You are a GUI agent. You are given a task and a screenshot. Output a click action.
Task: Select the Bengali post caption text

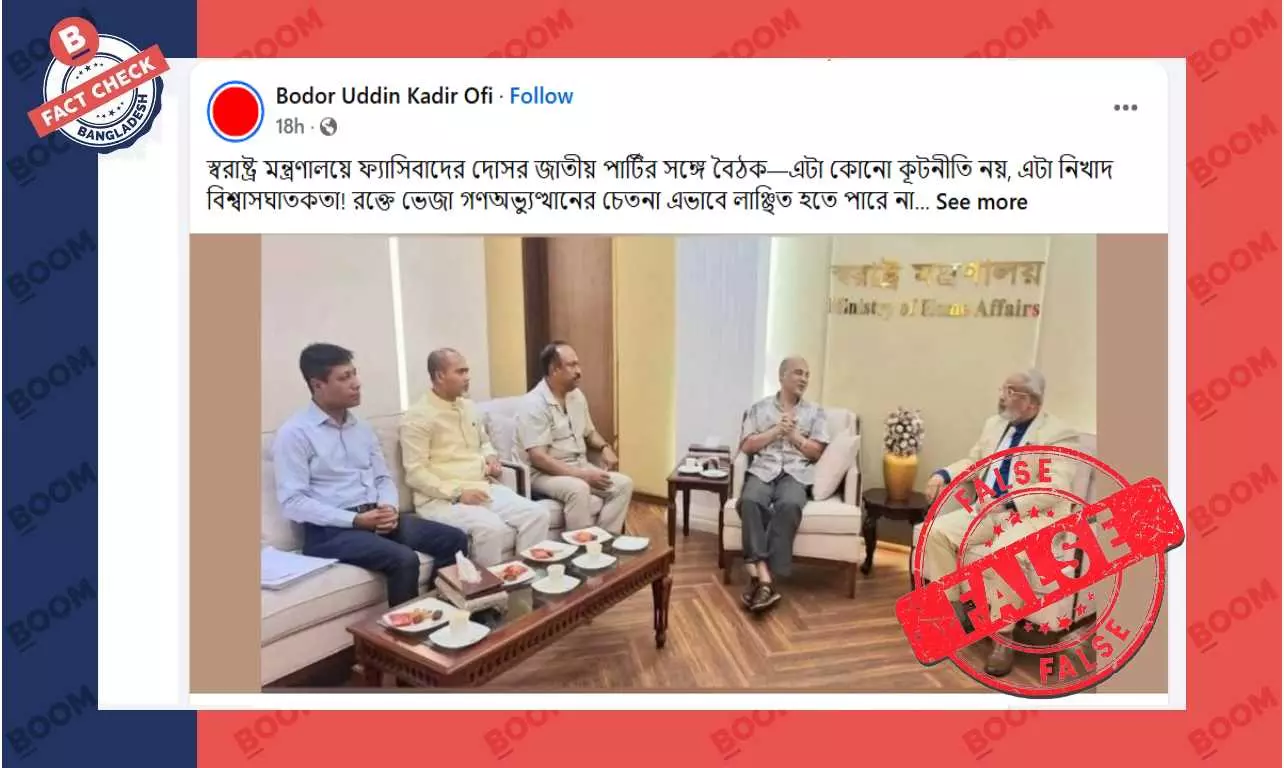tap(650, 186)
